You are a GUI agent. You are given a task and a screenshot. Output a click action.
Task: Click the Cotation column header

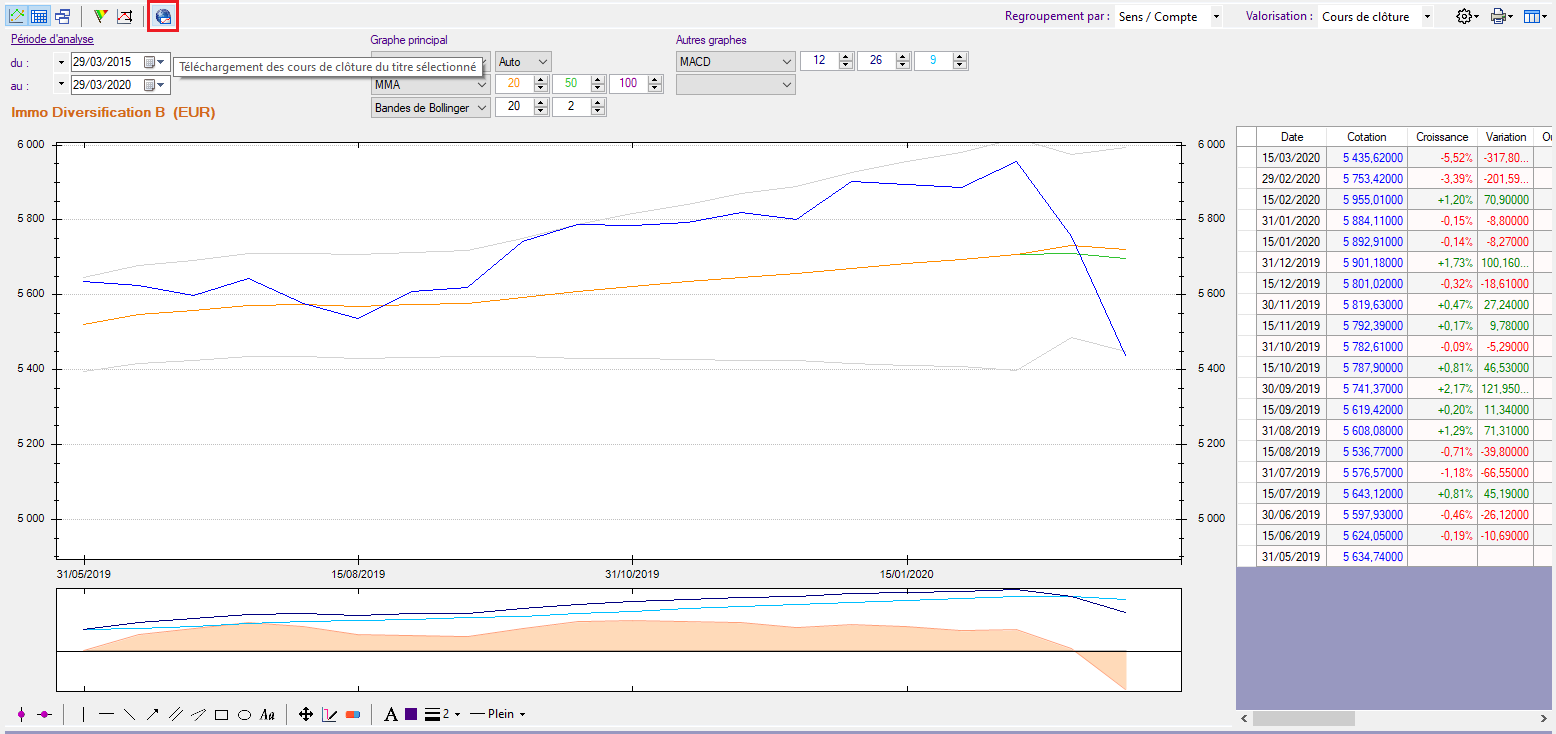(1366, 137)
